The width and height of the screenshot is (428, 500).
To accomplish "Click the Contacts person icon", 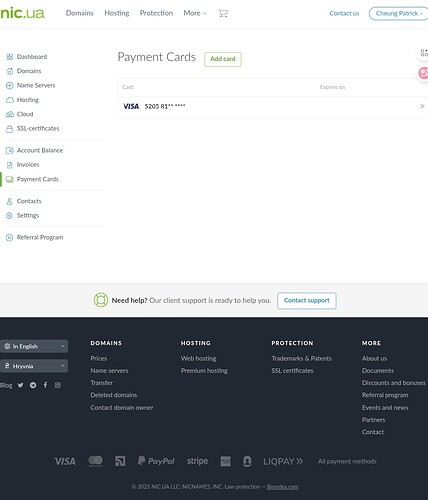I will [x=10, y=201].
